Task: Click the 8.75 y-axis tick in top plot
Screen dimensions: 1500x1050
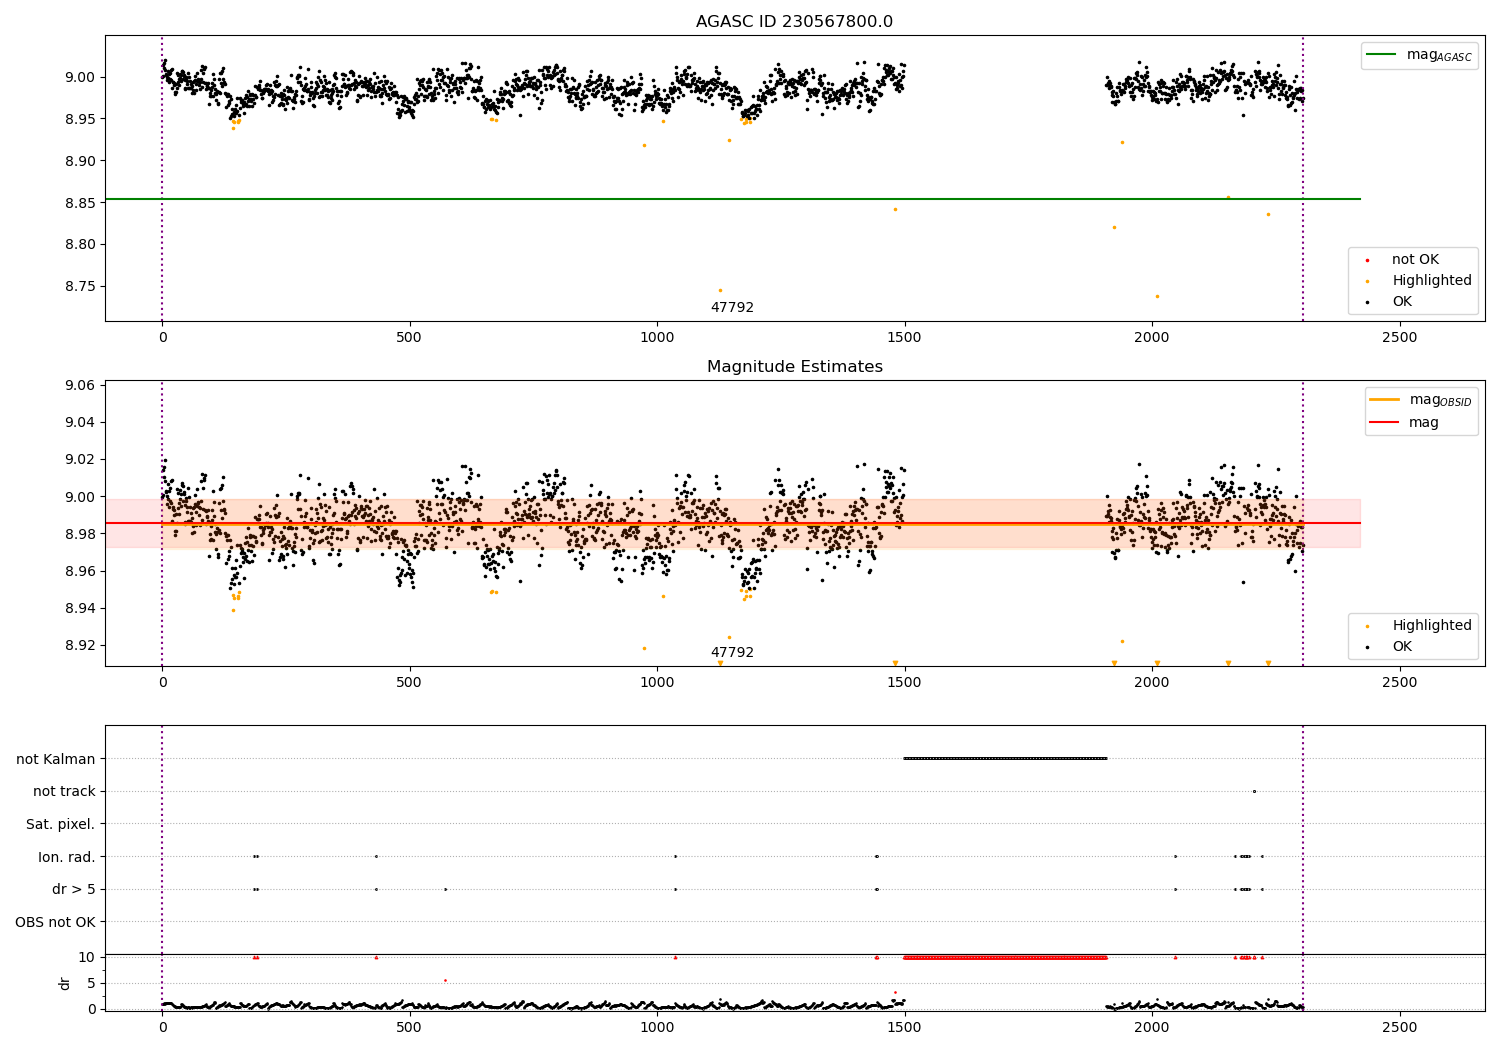Action: [80, 286]
